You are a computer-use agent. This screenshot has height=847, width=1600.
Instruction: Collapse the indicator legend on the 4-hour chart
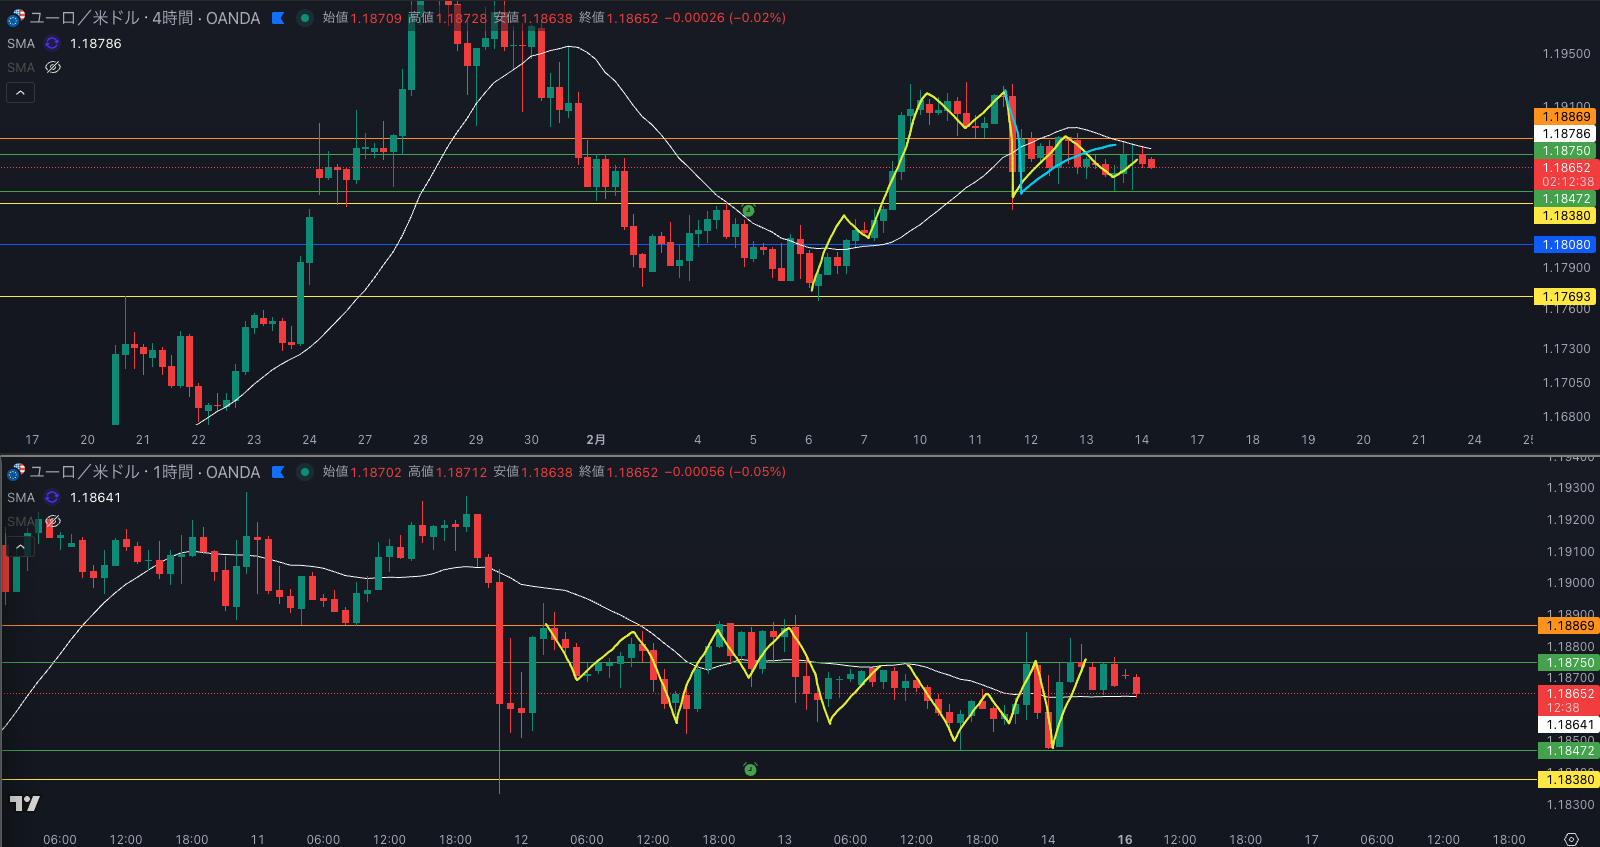pos(20,93)
